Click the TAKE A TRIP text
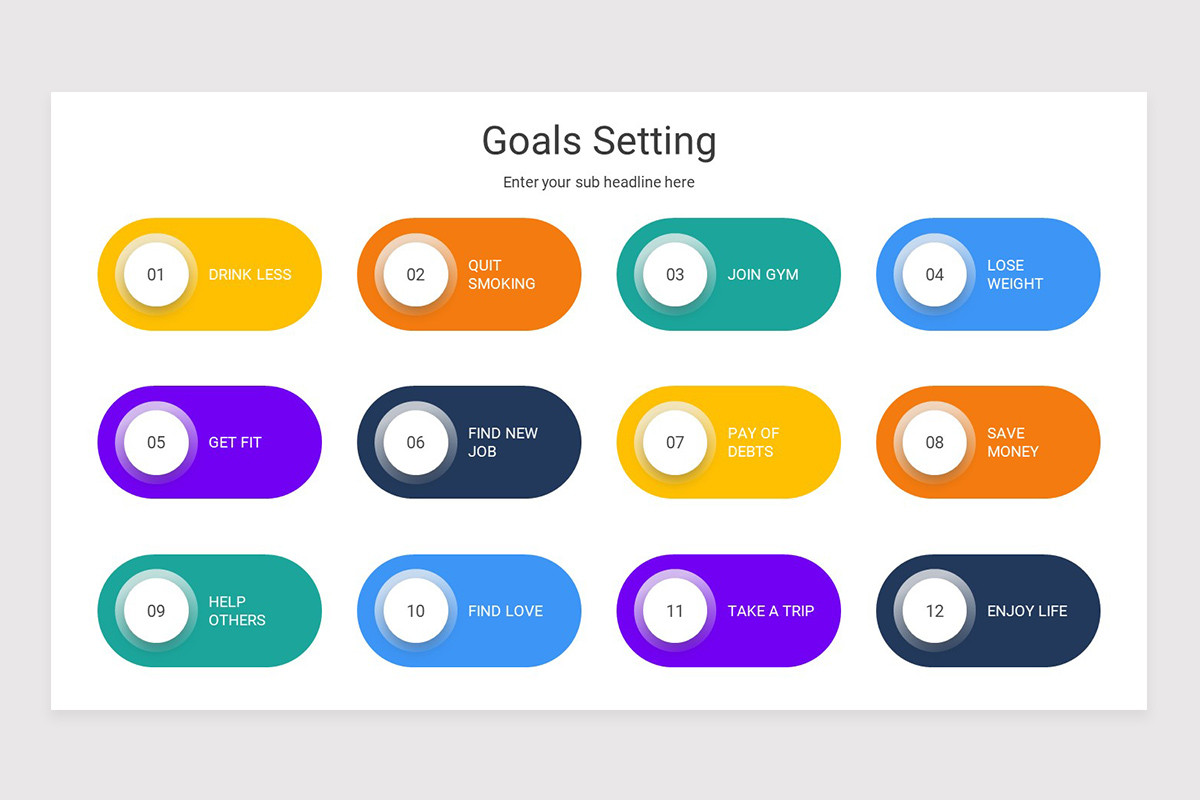This screenshot has width=1200, height=800. click(x=771, y=611)
